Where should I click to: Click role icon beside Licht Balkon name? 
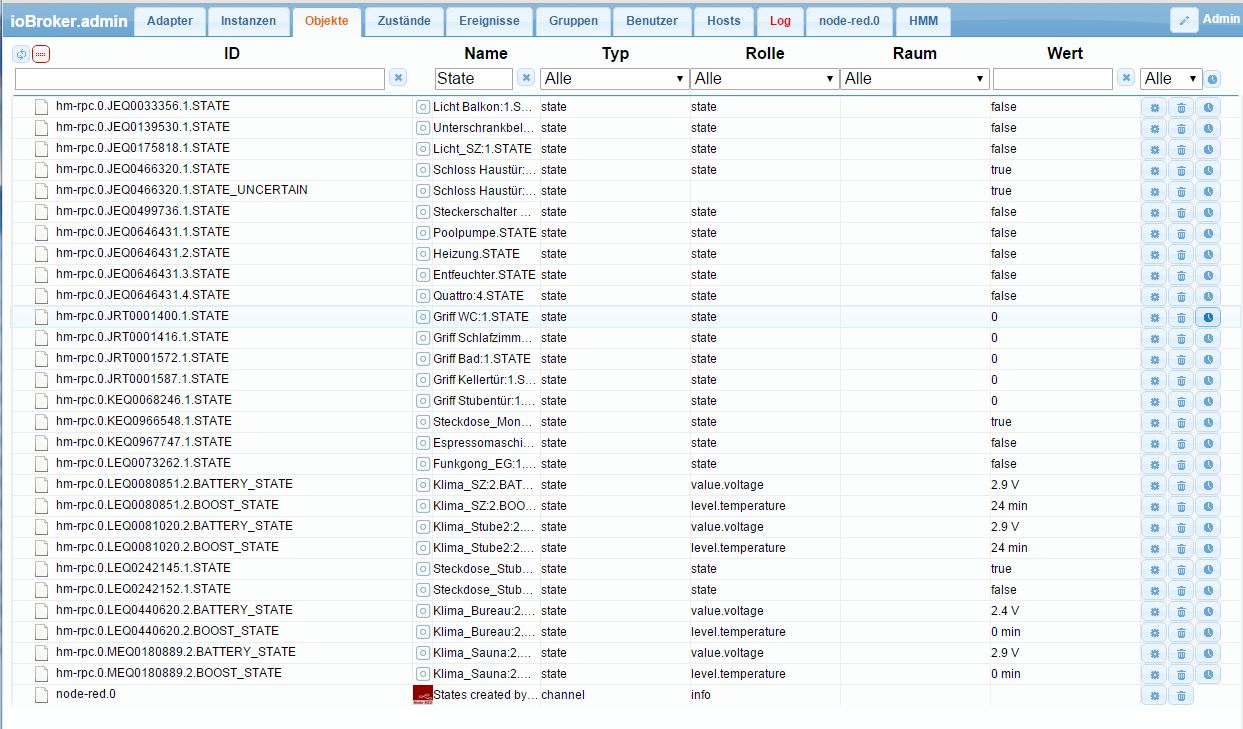(422, 106)
